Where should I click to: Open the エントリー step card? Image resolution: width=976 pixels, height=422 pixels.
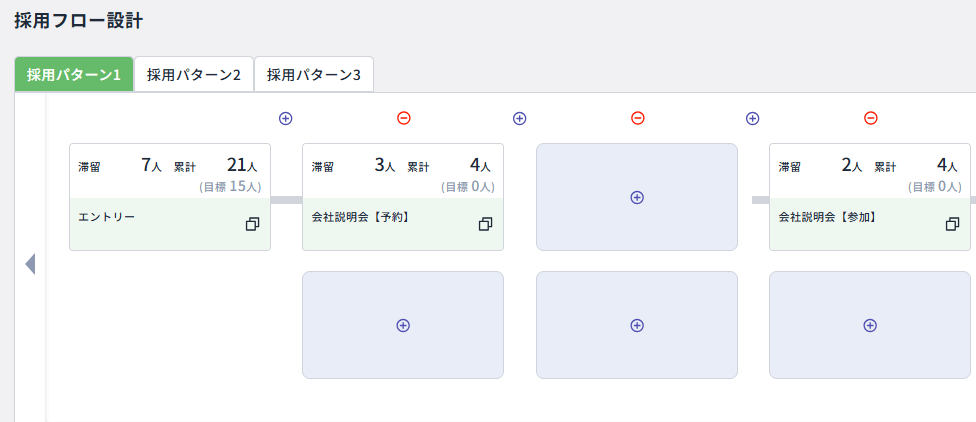coord(150,216)
